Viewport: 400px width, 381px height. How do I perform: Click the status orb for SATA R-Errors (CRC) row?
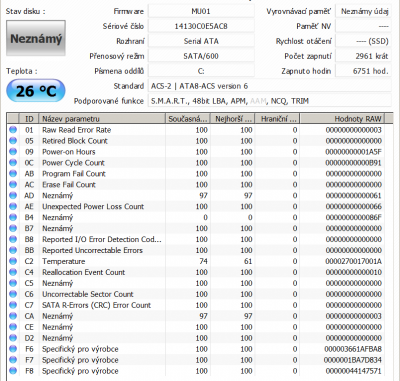(13, 305)
